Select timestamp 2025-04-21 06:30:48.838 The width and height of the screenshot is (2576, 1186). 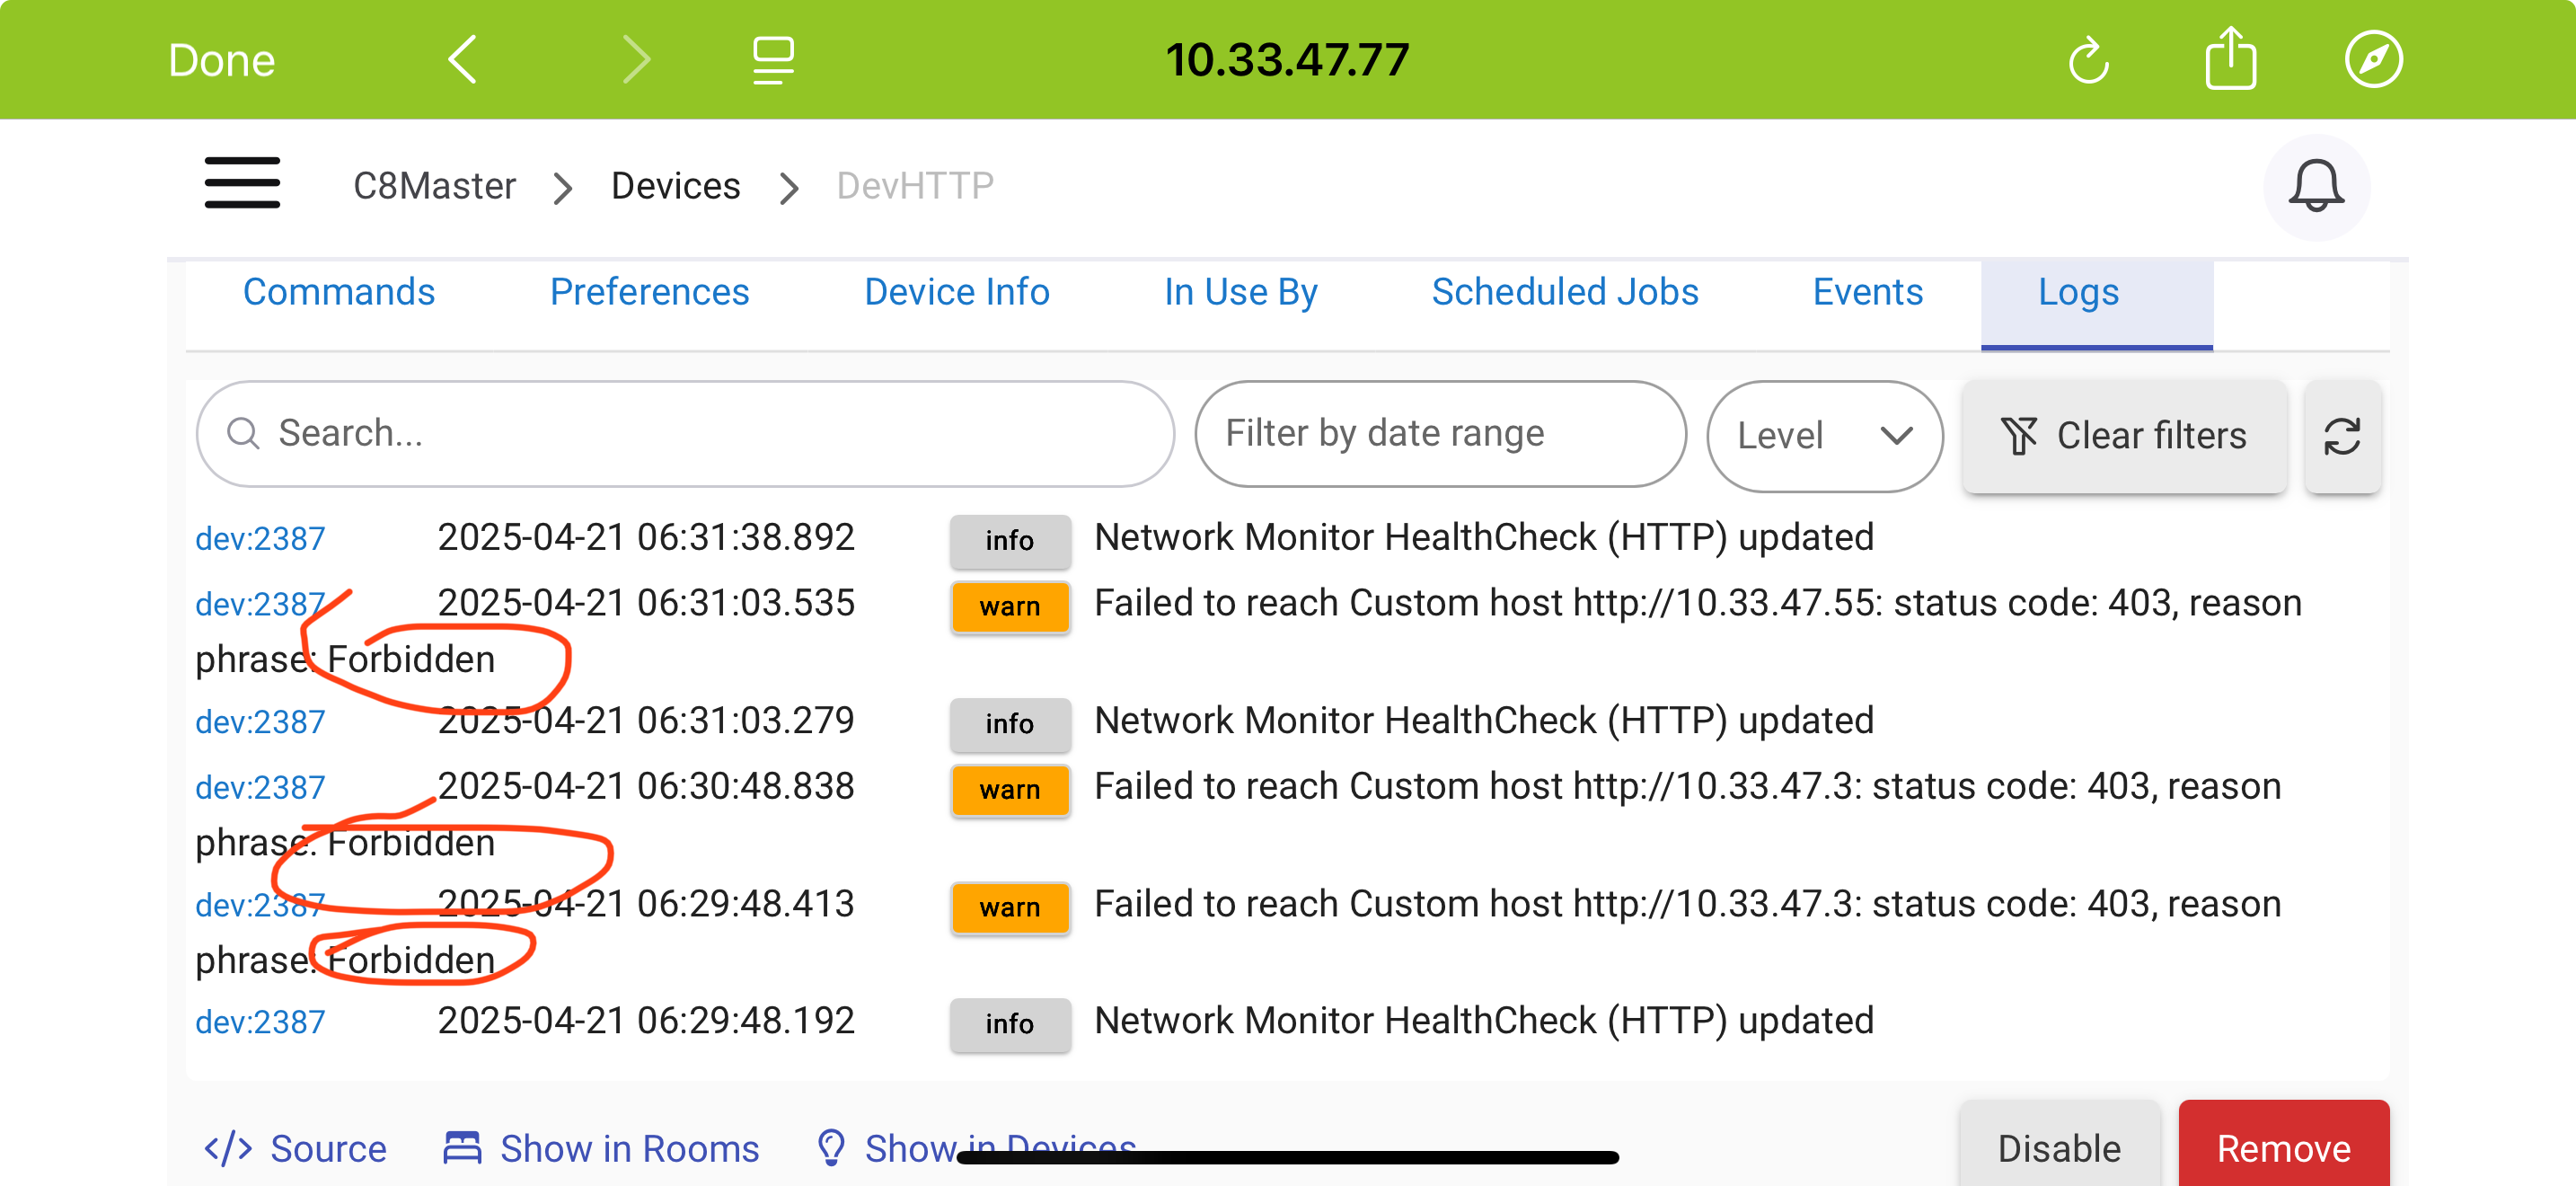[x=646, y=787]
